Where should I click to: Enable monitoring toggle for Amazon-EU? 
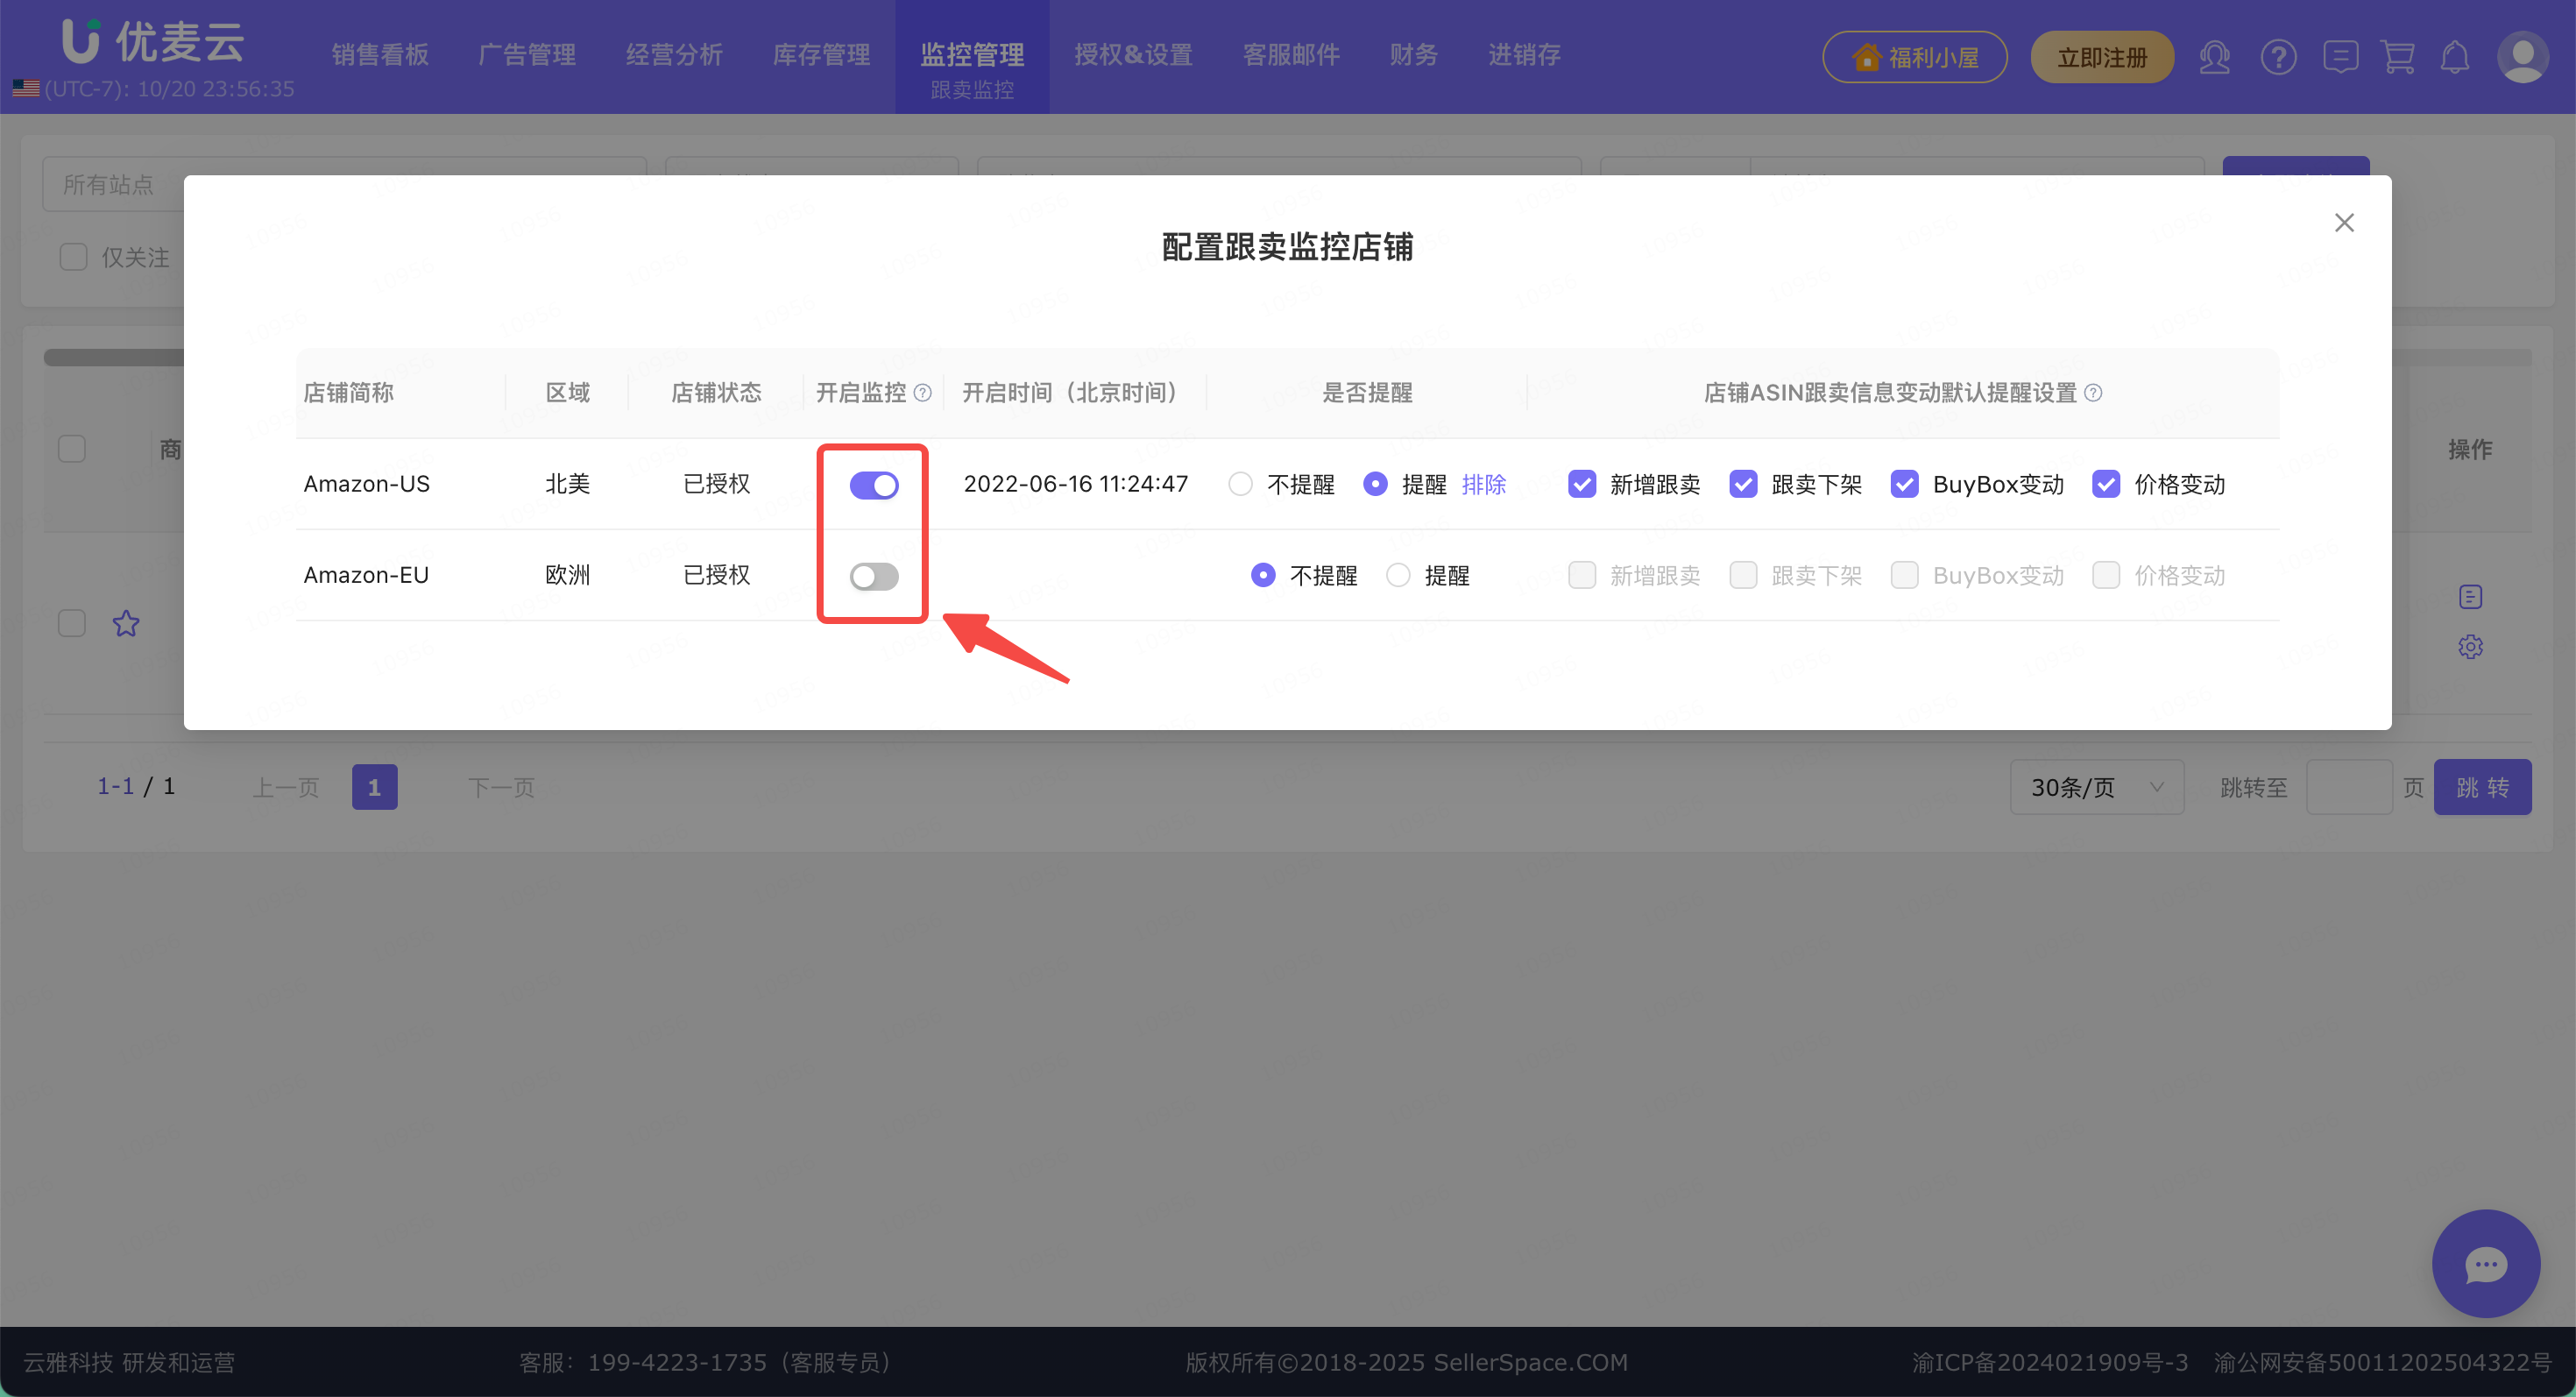tap(873, 576)
